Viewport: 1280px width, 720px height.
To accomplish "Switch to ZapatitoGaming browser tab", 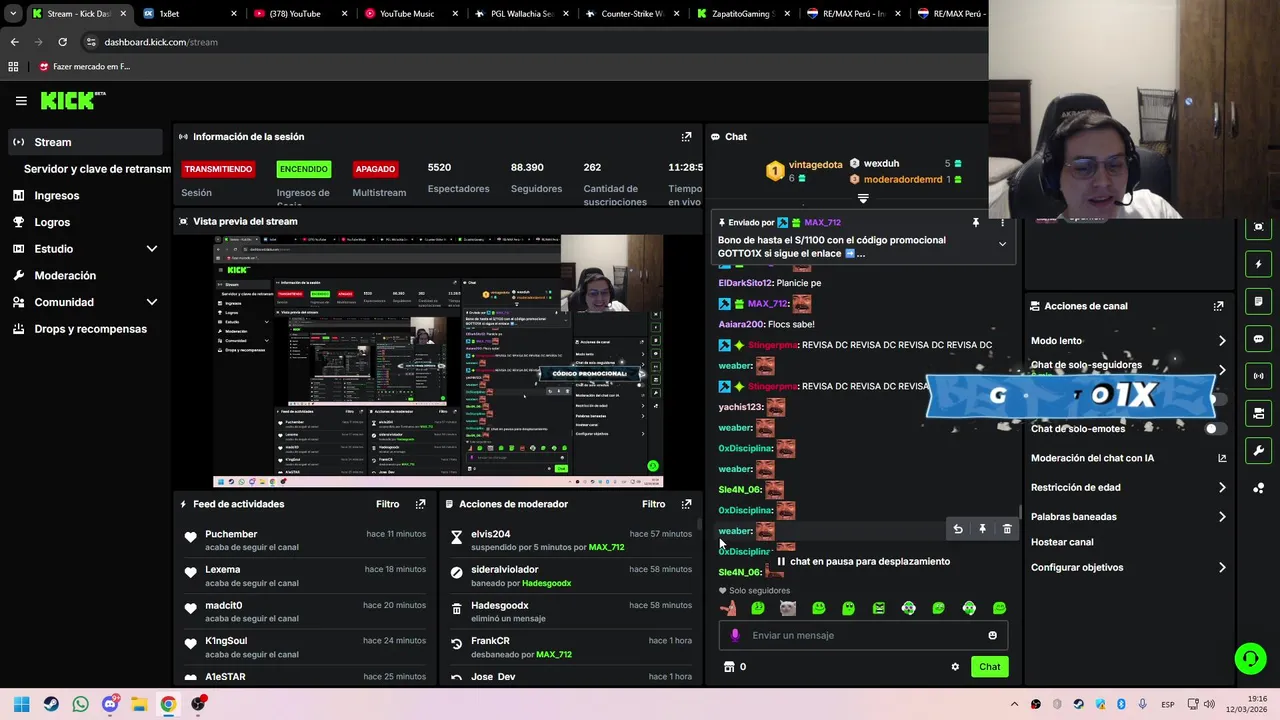I will [x=743, y=14].
